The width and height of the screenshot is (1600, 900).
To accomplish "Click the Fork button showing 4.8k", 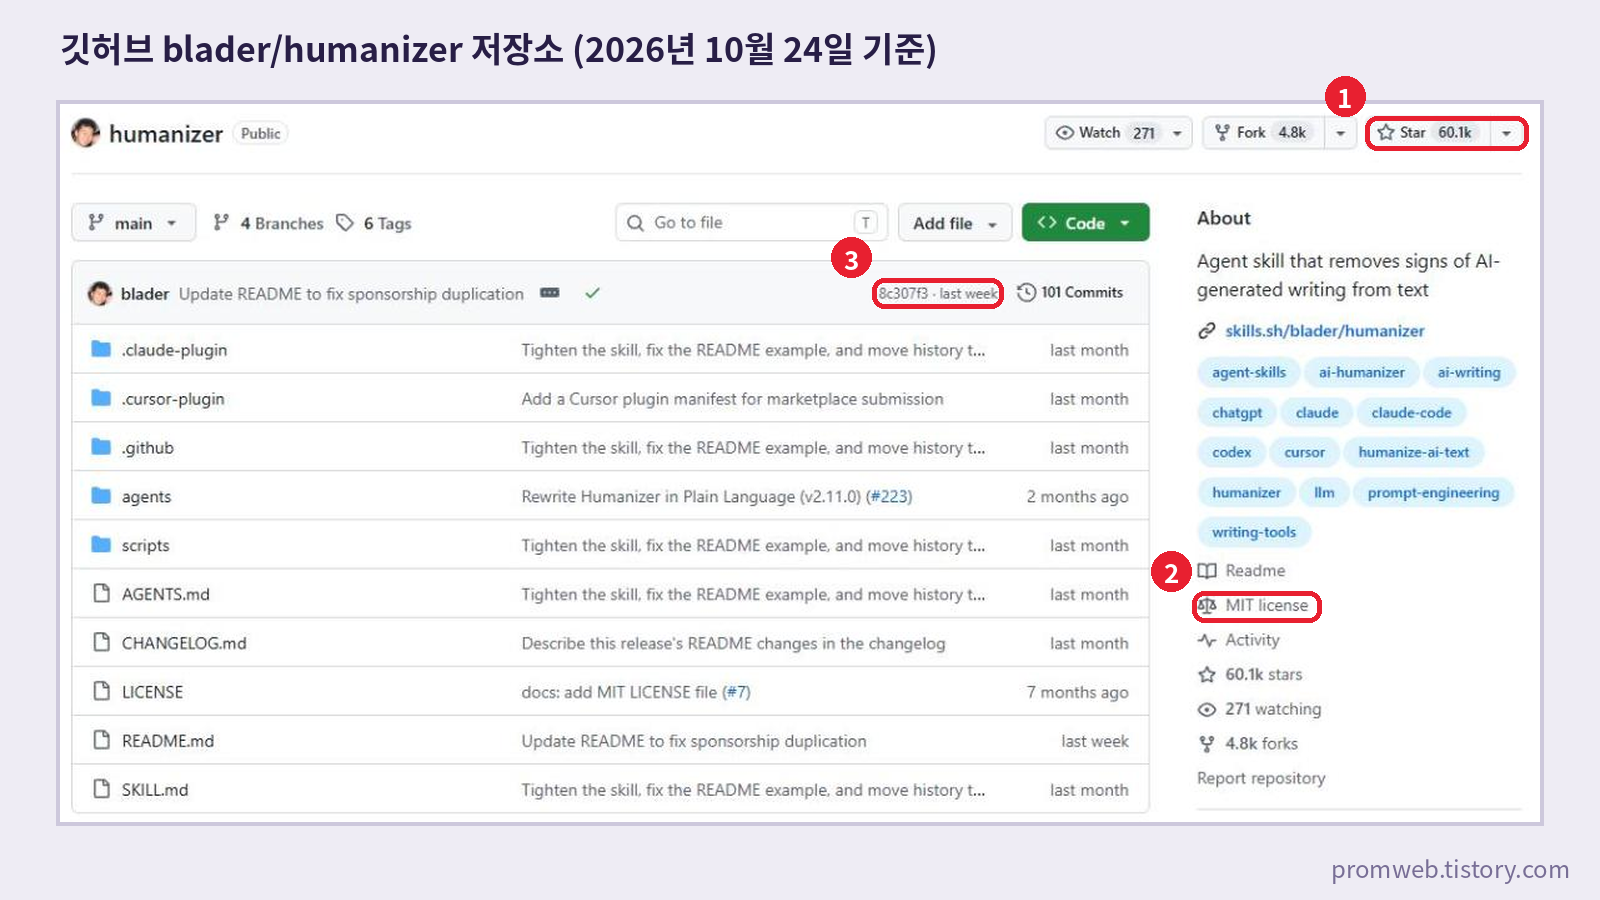I will tap(1263, 133).
